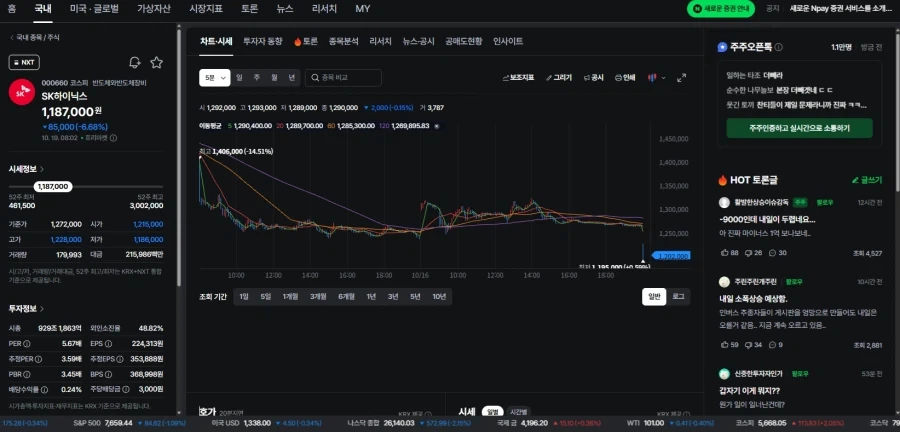Switch 시세 panel to 시간별
Image resolution: width=900 pixels, height=432 pixels.
[519, 412]
